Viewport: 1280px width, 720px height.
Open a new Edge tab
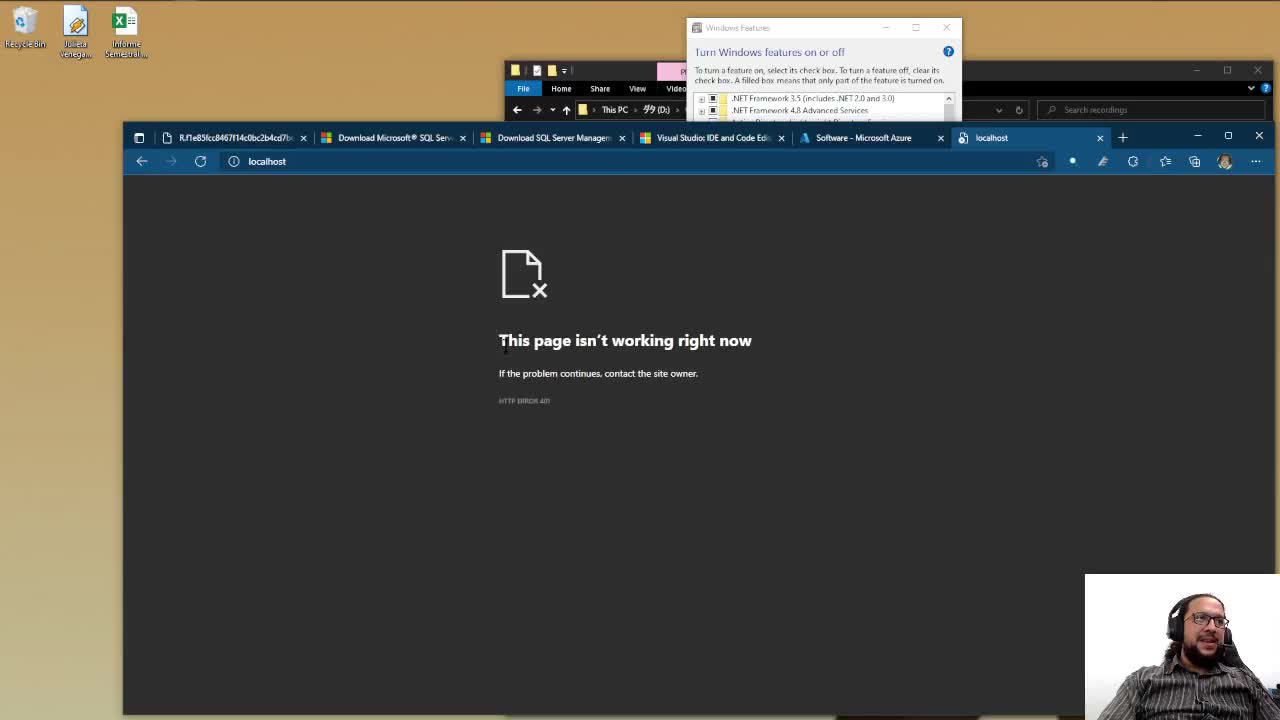pos(1122,138)
